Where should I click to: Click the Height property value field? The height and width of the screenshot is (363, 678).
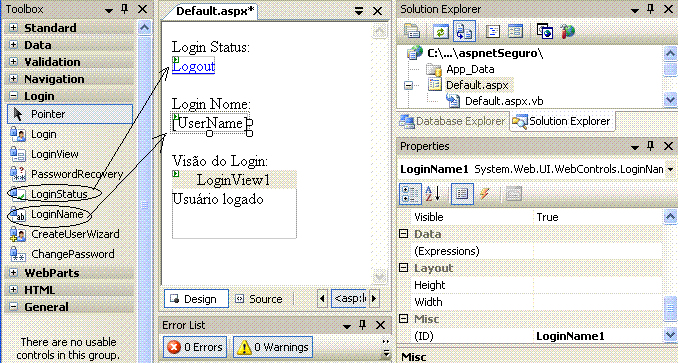tap(598, 285)
